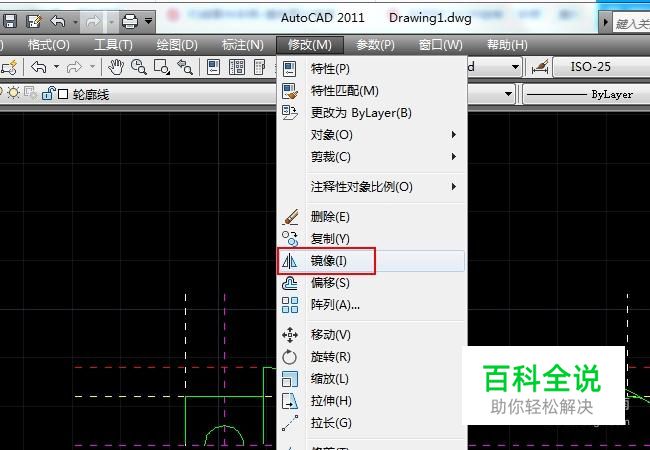
Task: Toggle the layer lock padlock icon
Action: (x=49, y=94)
